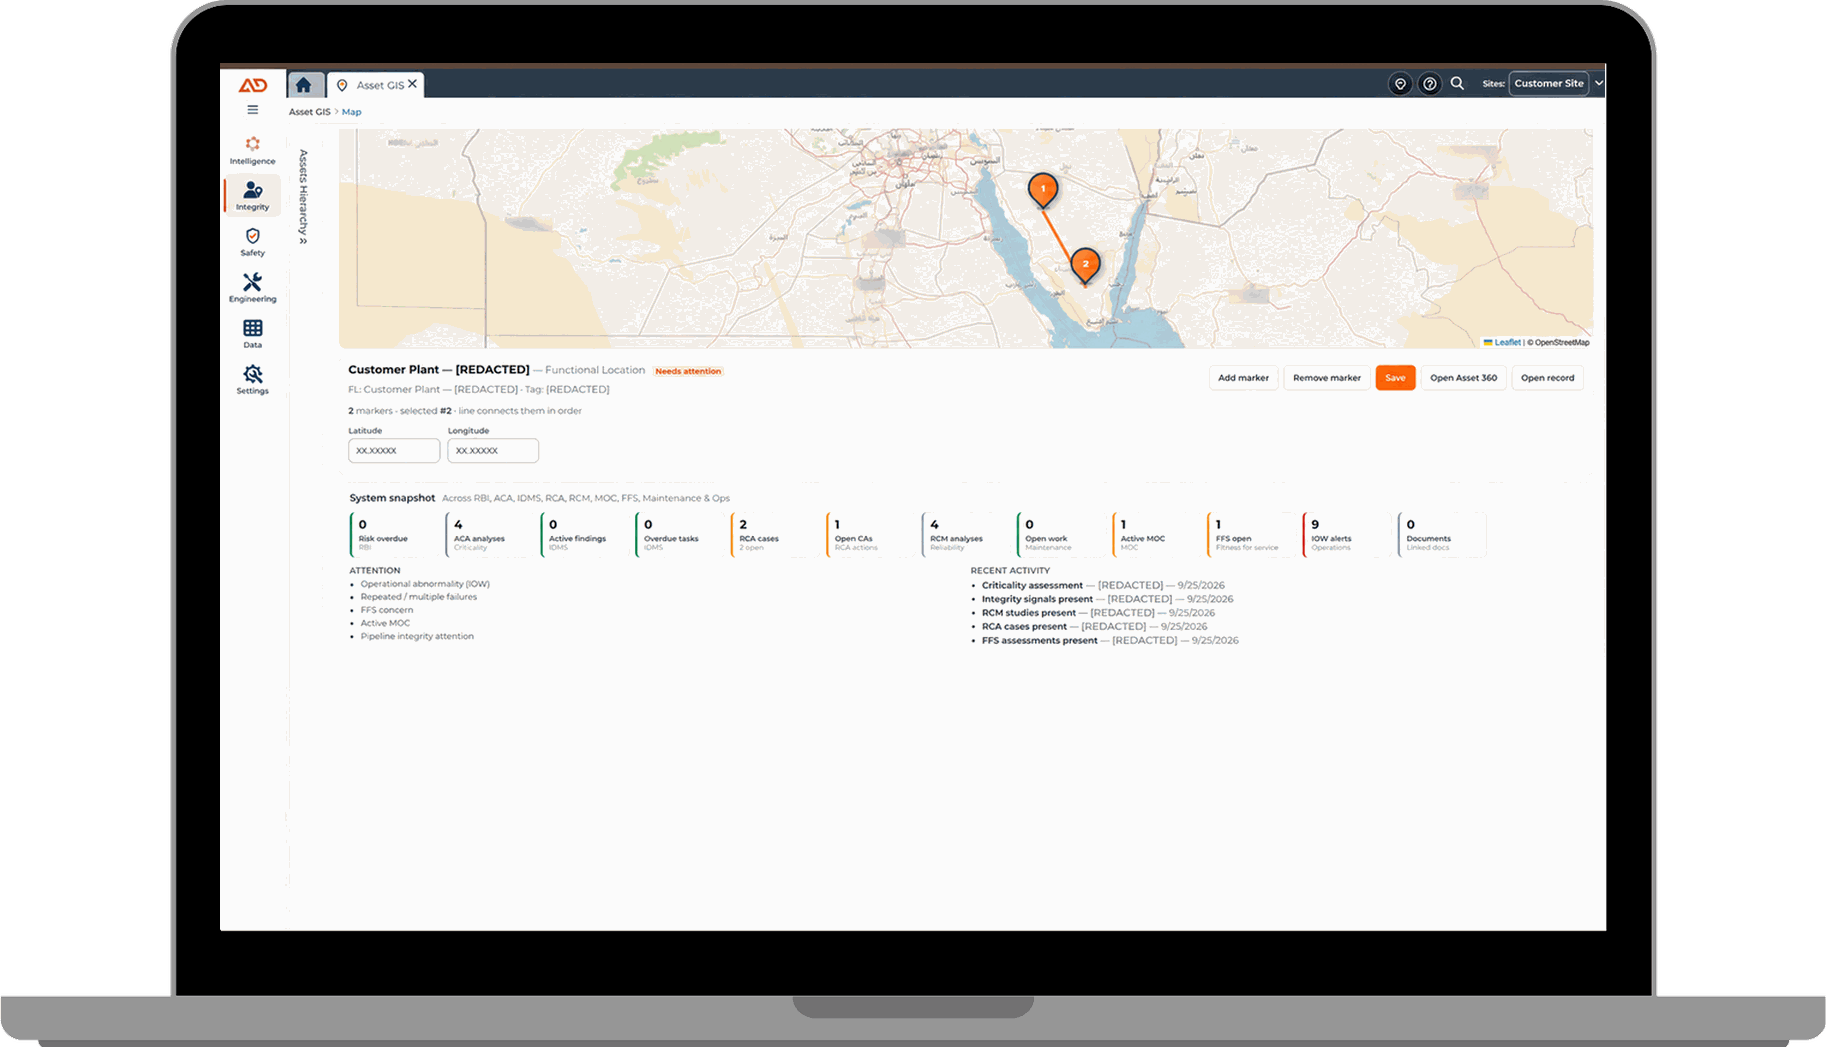Open the Settings module
This screenshot has width=1826, height=1047.
point(253,380)
